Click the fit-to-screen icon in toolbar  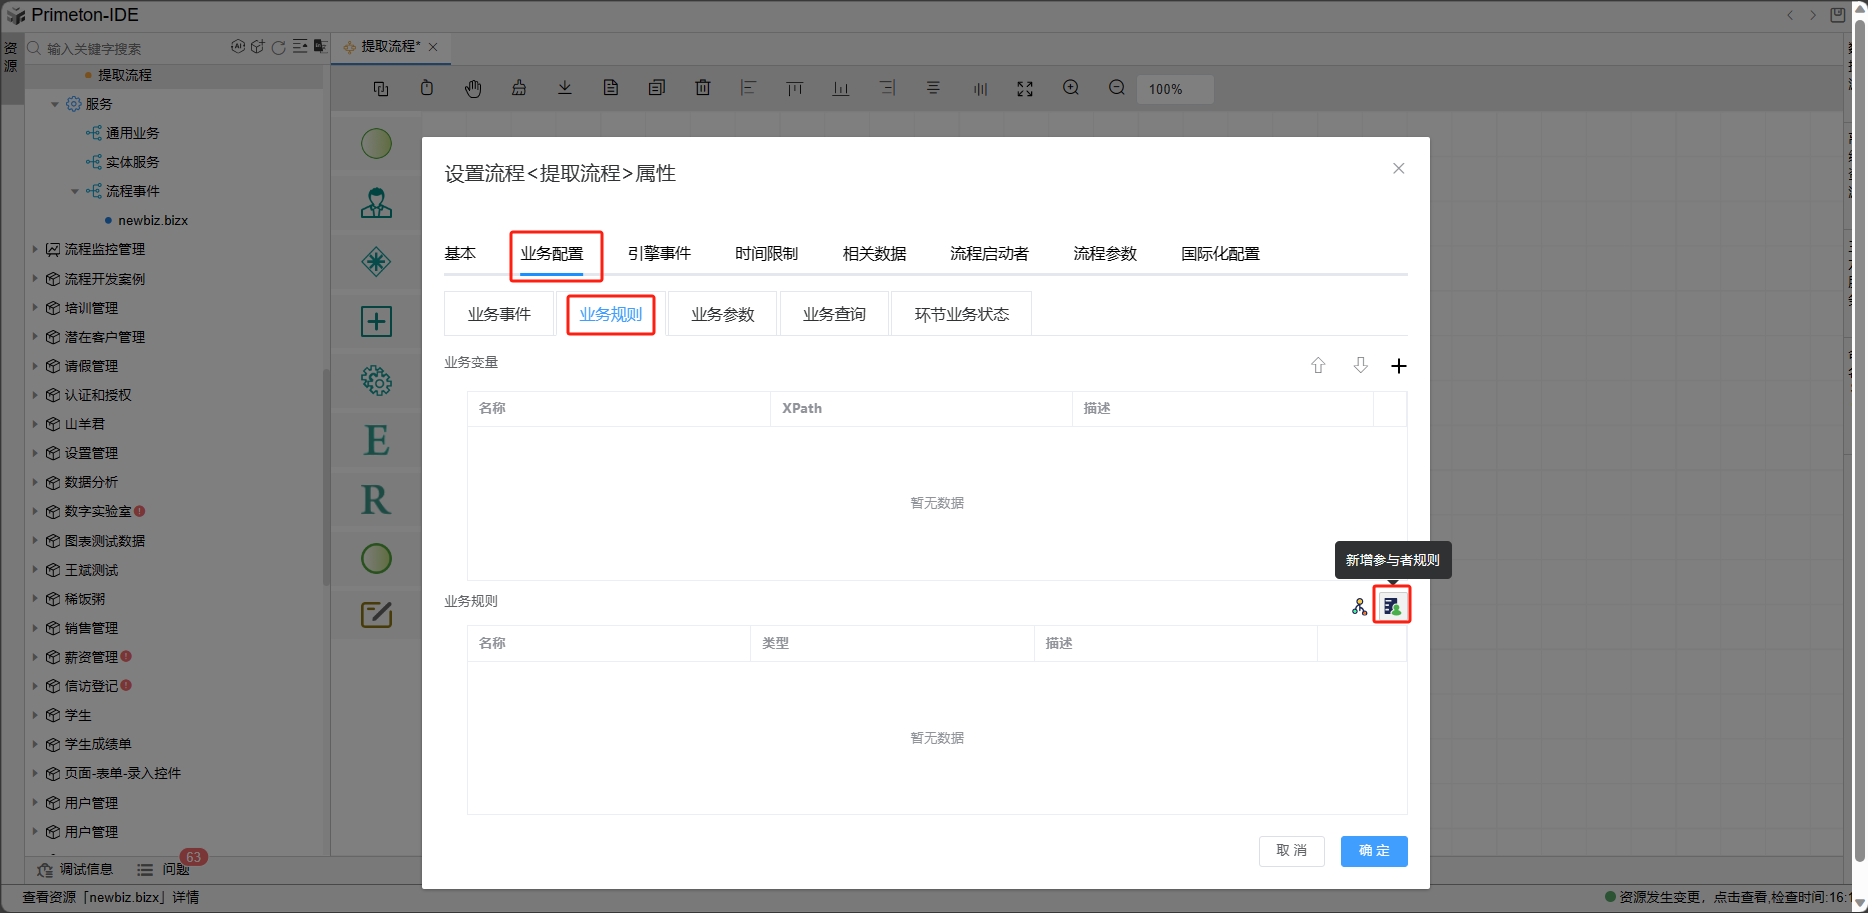[1024, 88]
